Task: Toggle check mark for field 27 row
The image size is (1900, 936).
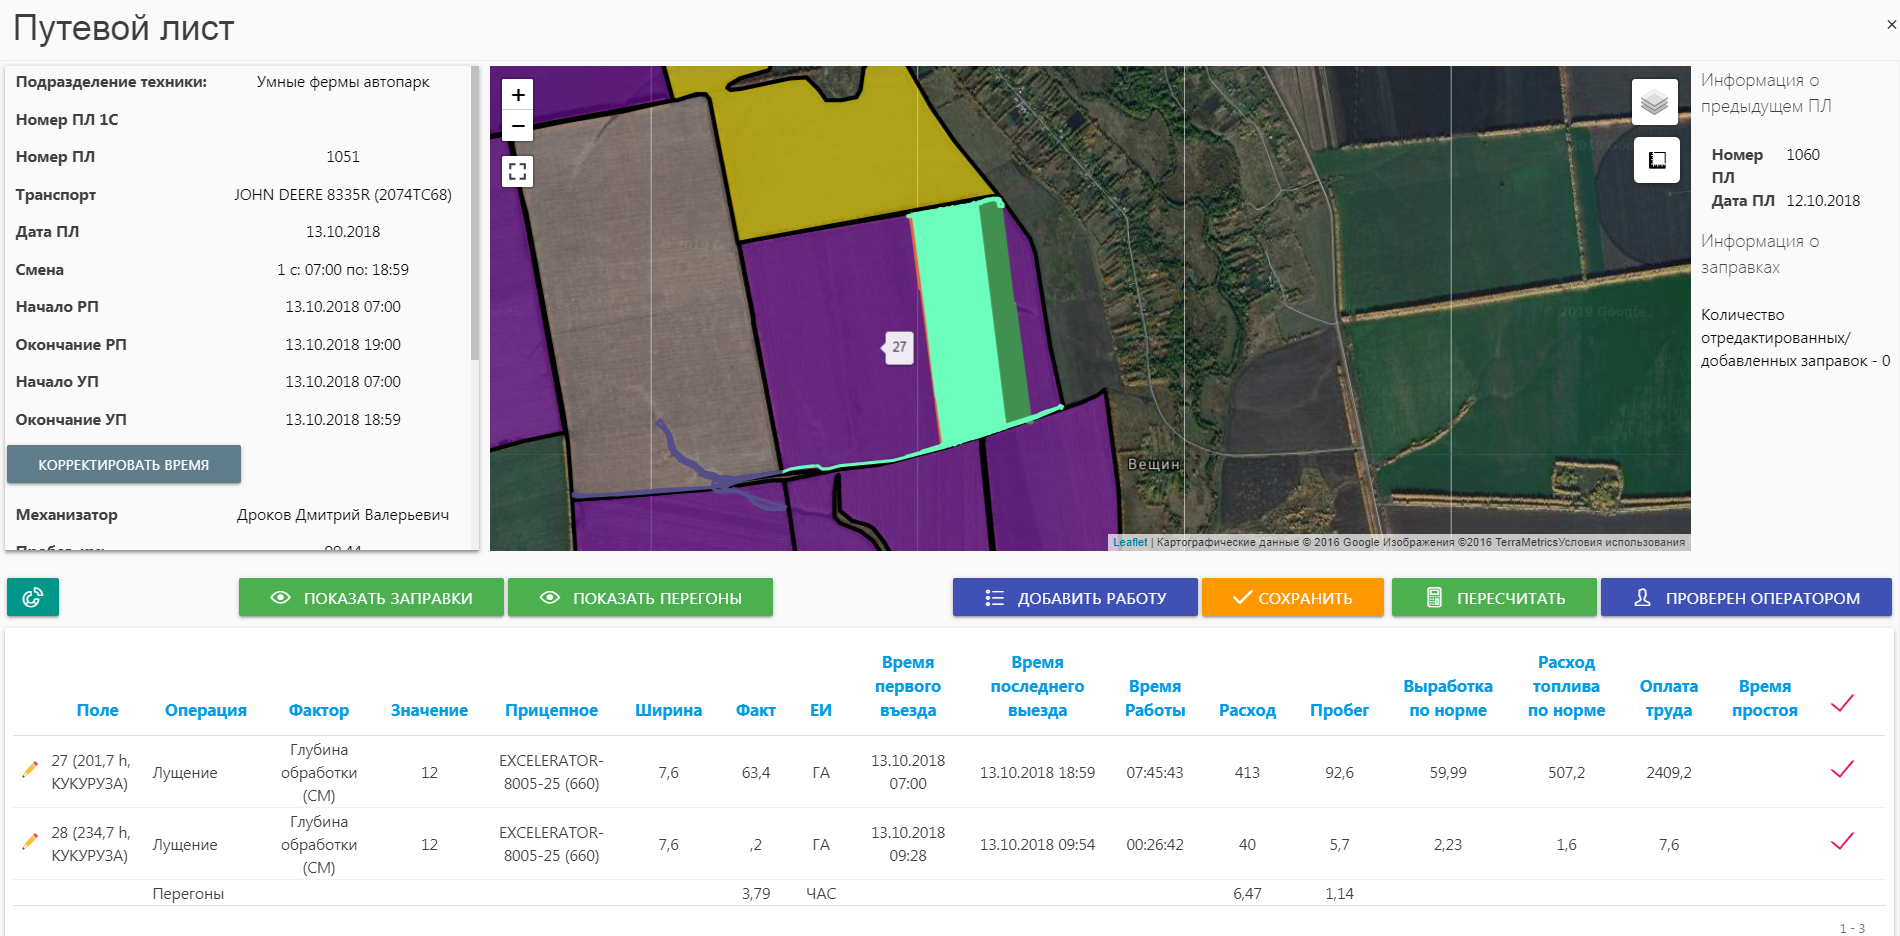Action: pos(1842,769)
